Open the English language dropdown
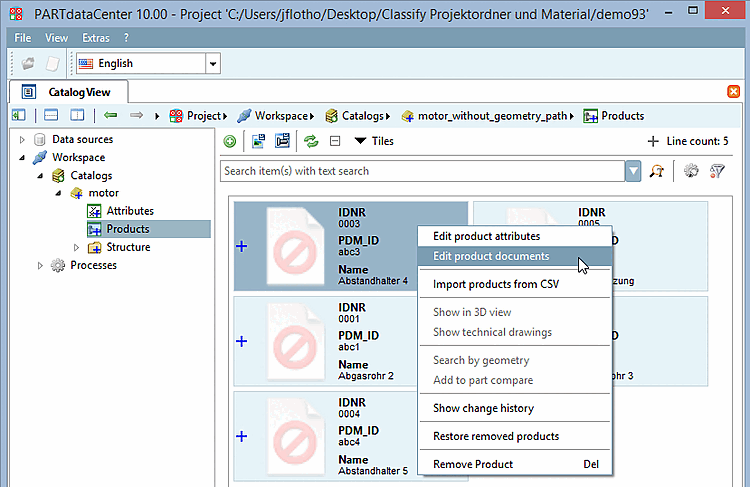The width and height of the screenshot is (750, 487). [x=212, y=64]
